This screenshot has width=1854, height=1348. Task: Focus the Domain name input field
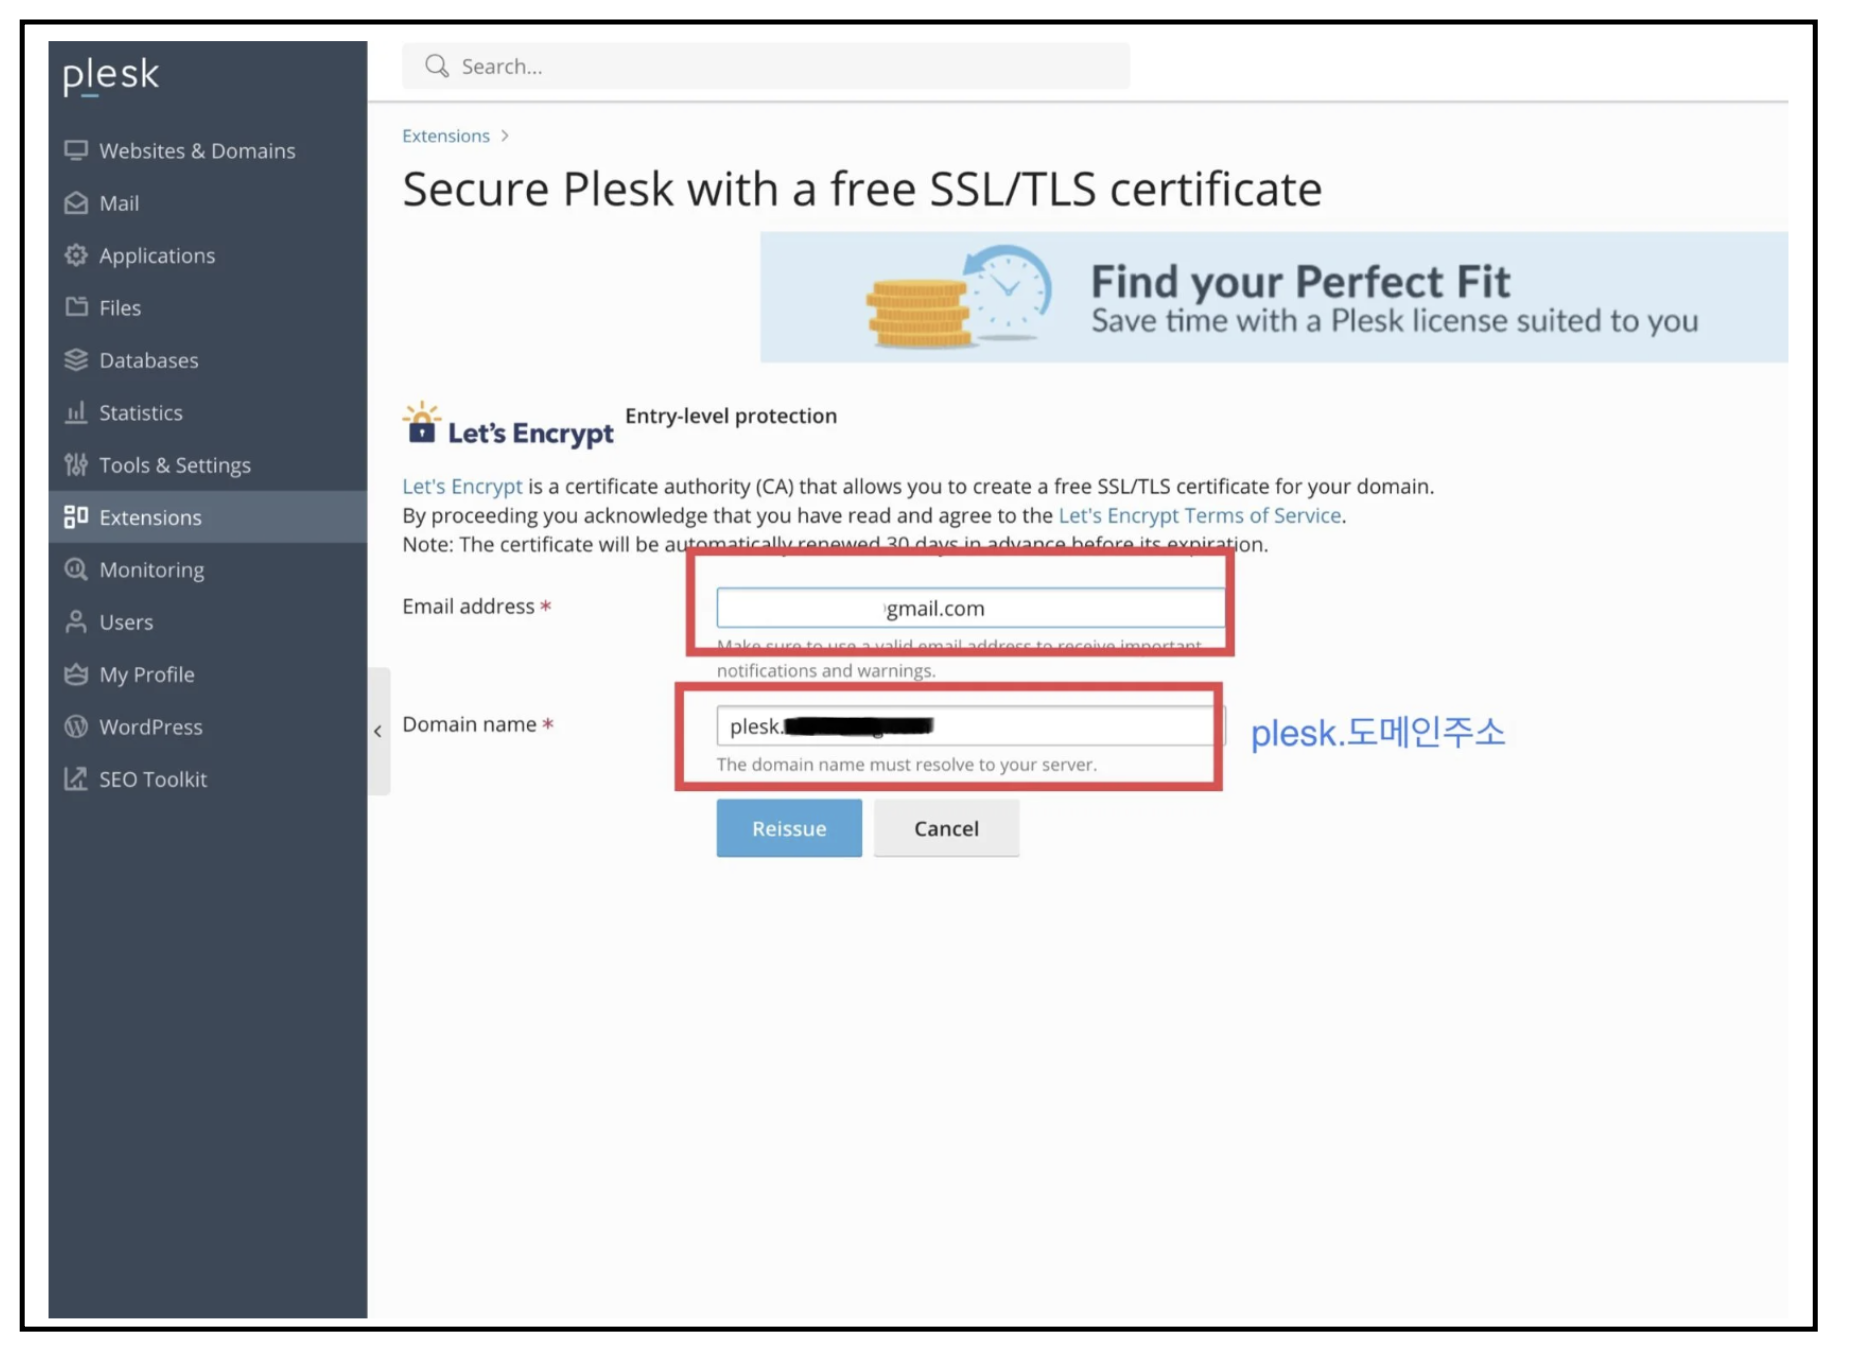[x=970, y=726]
